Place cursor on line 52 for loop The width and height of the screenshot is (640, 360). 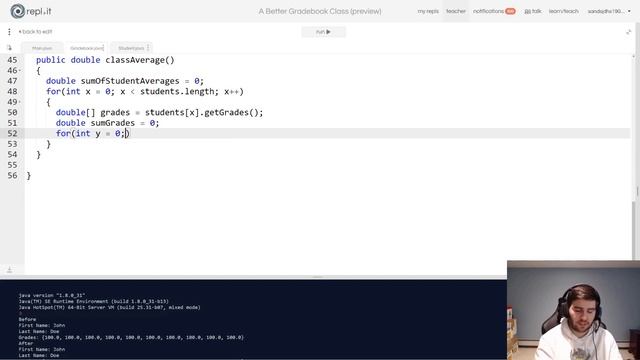(93, 133)
